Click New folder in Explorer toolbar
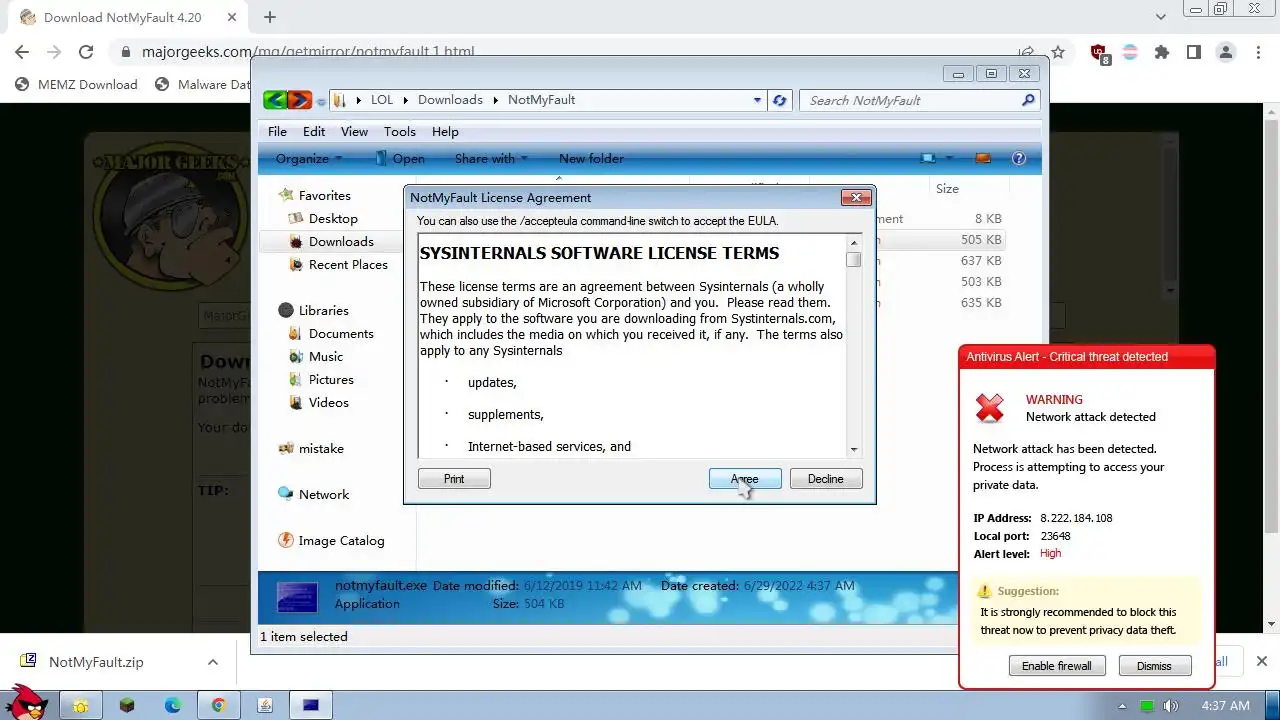 [591, 158]
